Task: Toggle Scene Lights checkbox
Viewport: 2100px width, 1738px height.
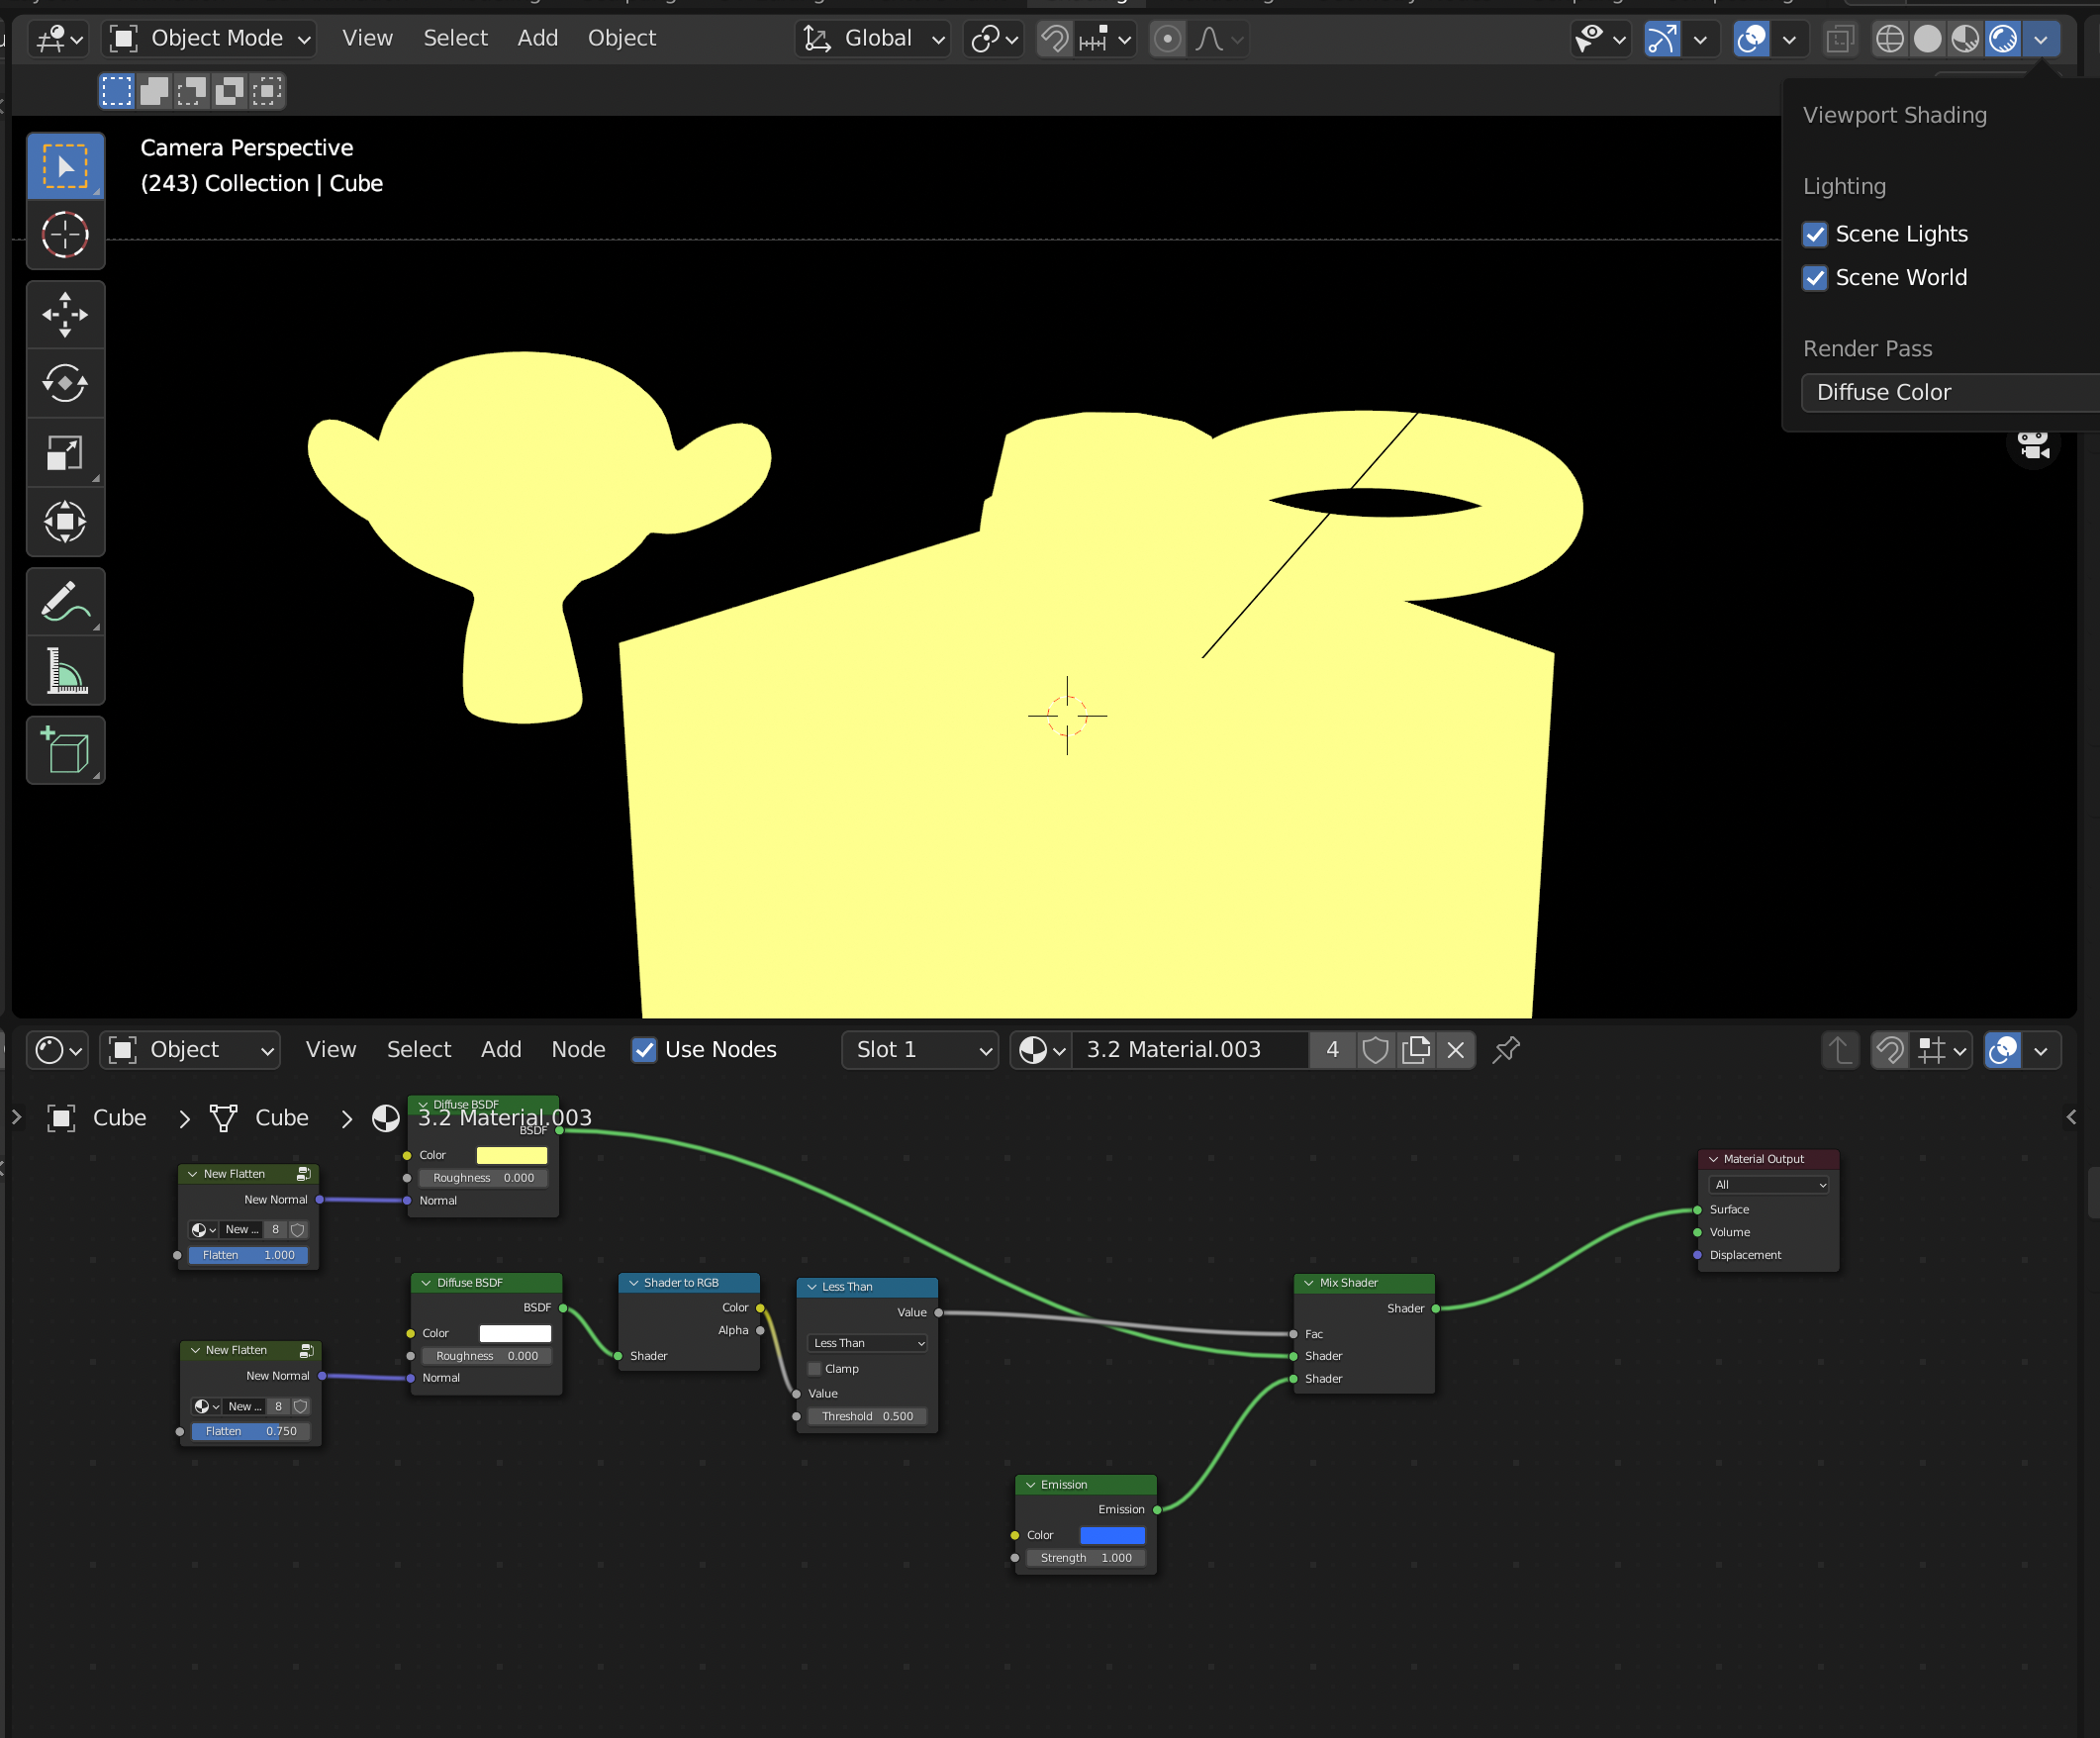Action: pos(1815,234)
